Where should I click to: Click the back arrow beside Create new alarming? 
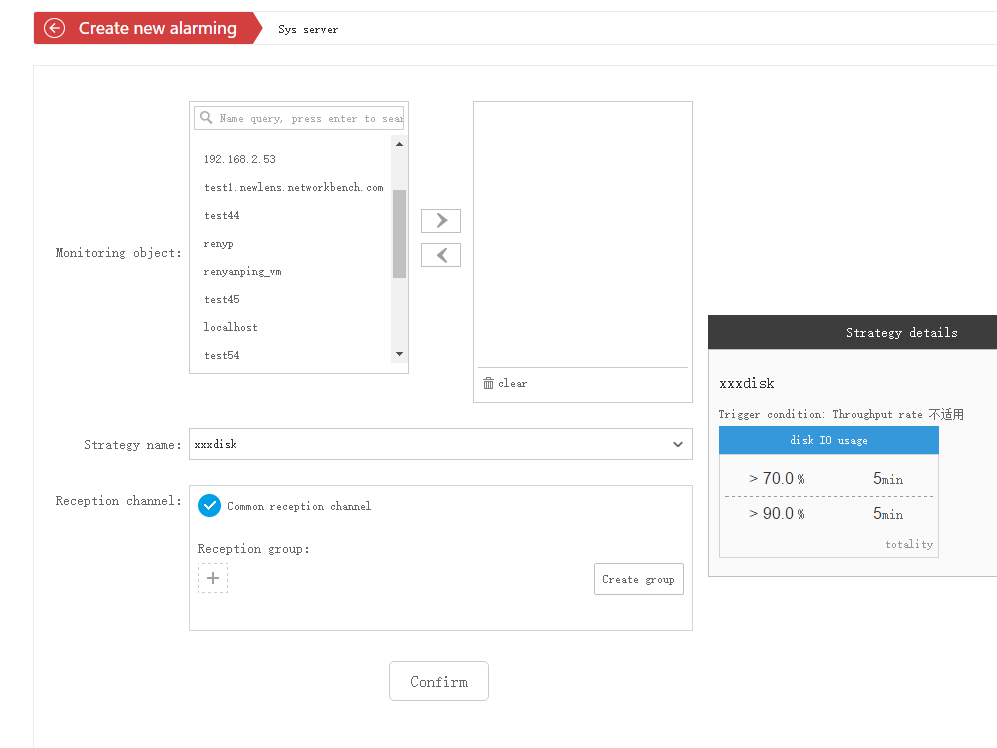click(55, 28)
